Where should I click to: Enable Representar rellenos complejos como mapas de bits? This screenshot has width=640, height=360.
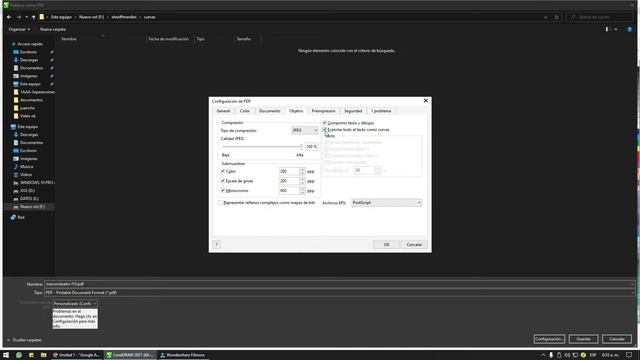tap(221, 202)
